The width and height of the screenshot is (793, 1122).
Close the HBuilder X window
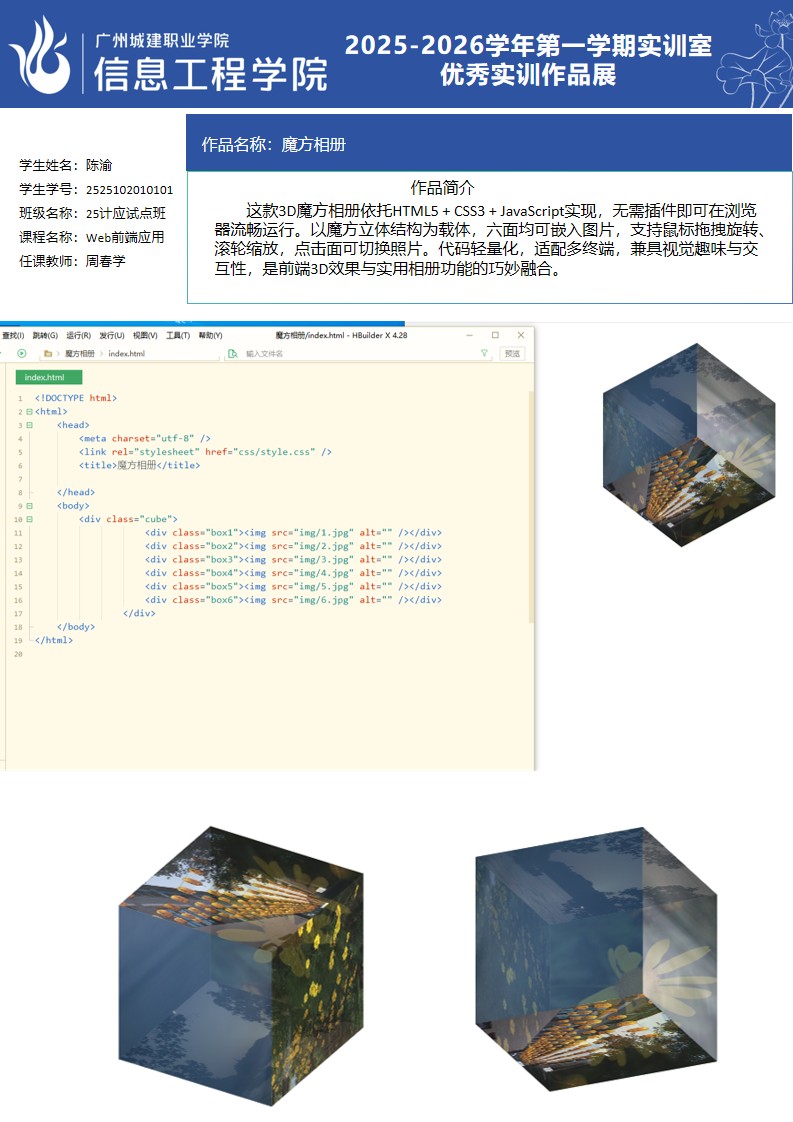(521, 335)
